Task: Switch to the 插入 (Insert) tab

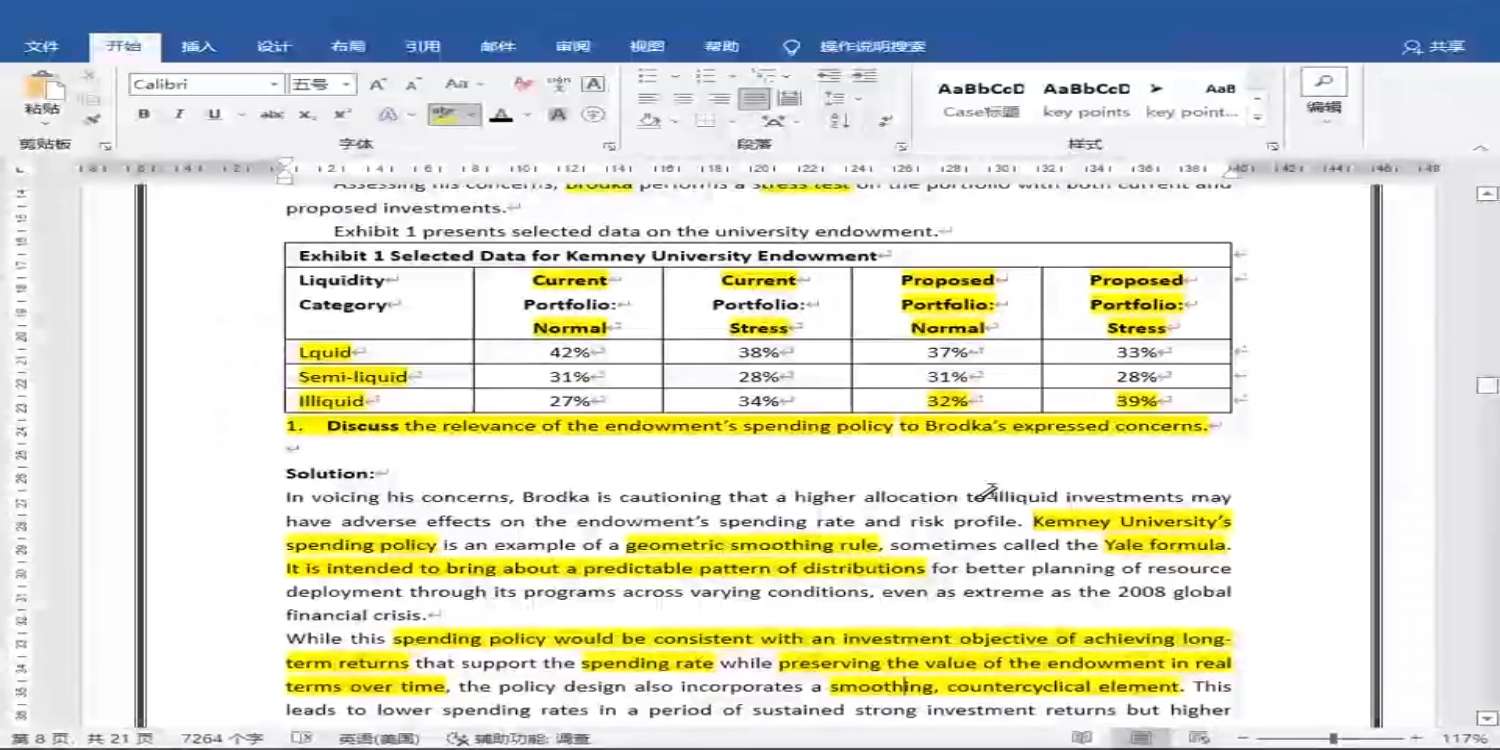Action: click(x=198, y=46)
